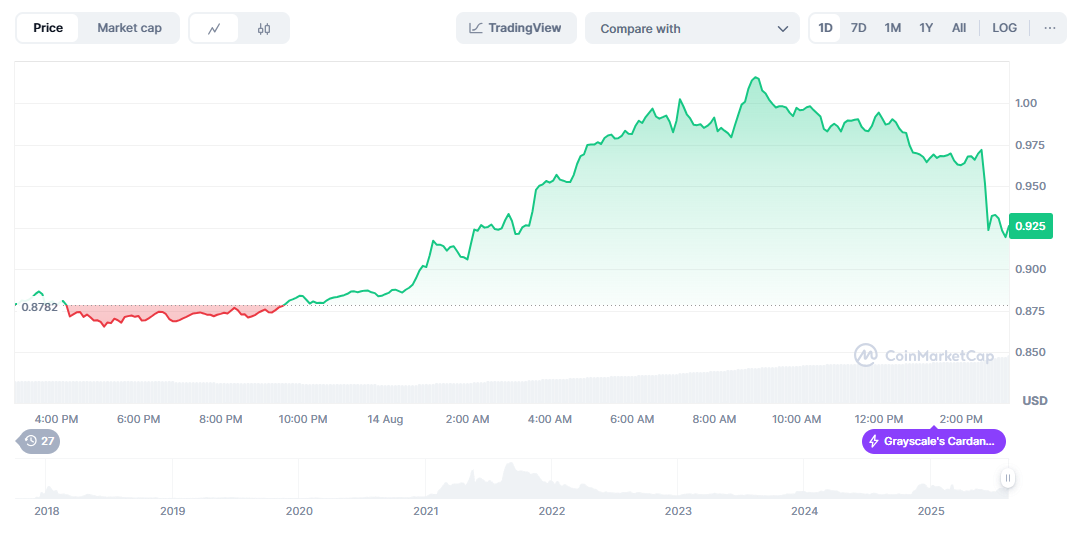Click the 2019 label on overview timeline
This screenshot has width=1083, height=538.
[172, 512]
